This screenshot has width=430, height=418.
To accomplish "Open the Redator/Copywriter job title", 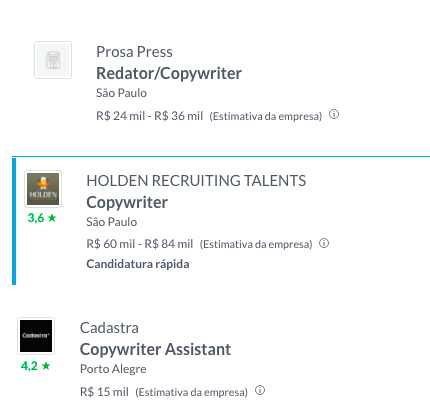I will [x=169, y=74].
